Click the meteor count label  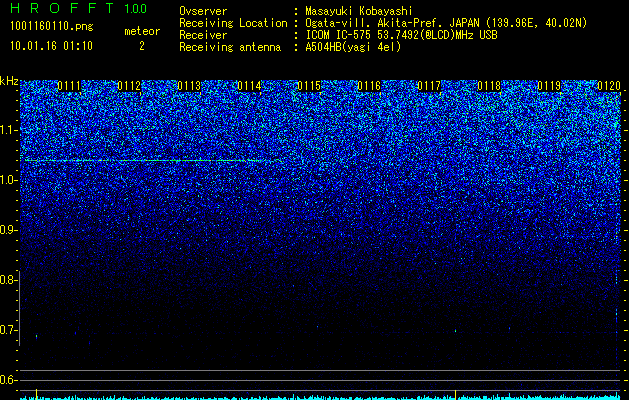point(142,31)
